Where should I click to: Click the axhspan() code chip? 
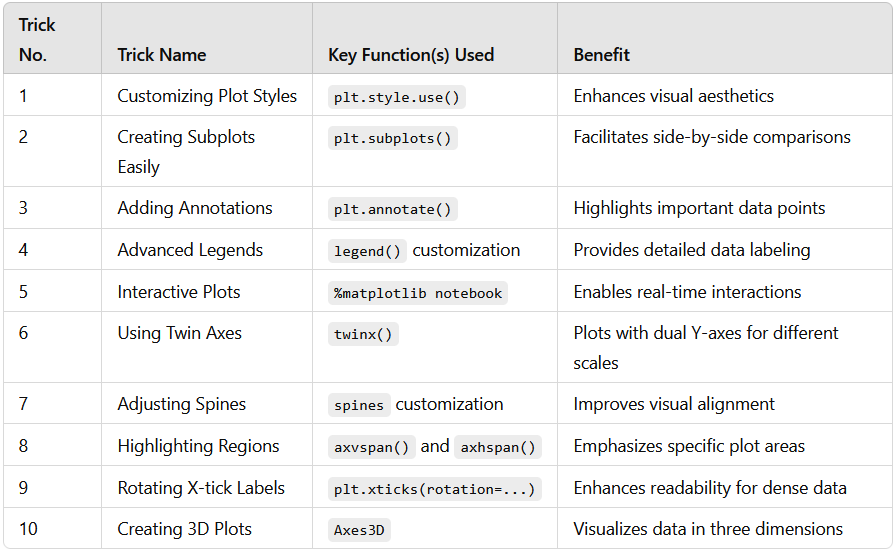point(498,447)
